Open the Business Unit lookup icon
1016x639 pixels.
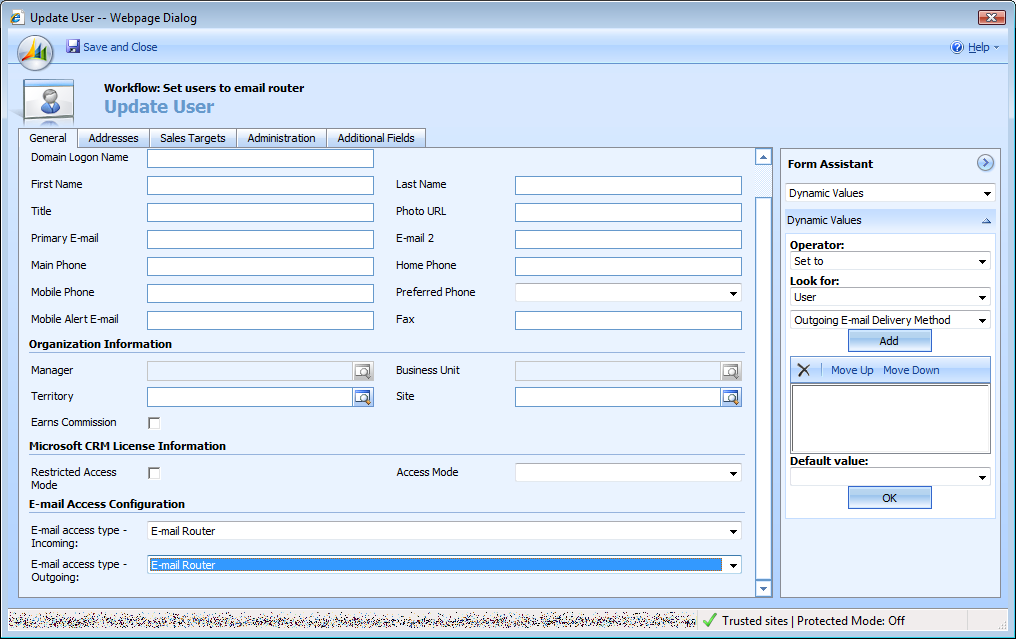pyautogui.click(x=731, y=371)
